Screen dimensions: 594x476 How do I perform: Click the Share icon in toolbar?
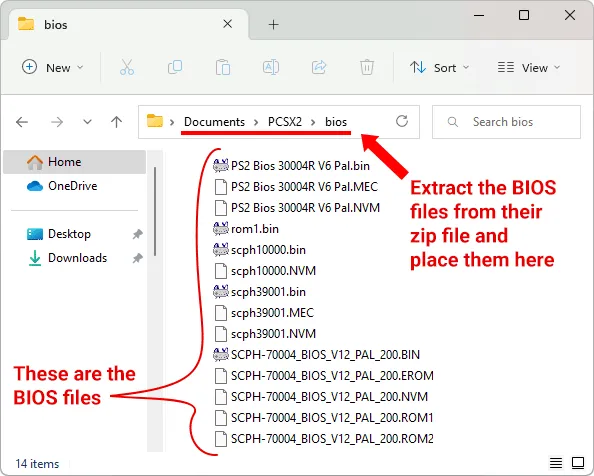pos(319,67)
